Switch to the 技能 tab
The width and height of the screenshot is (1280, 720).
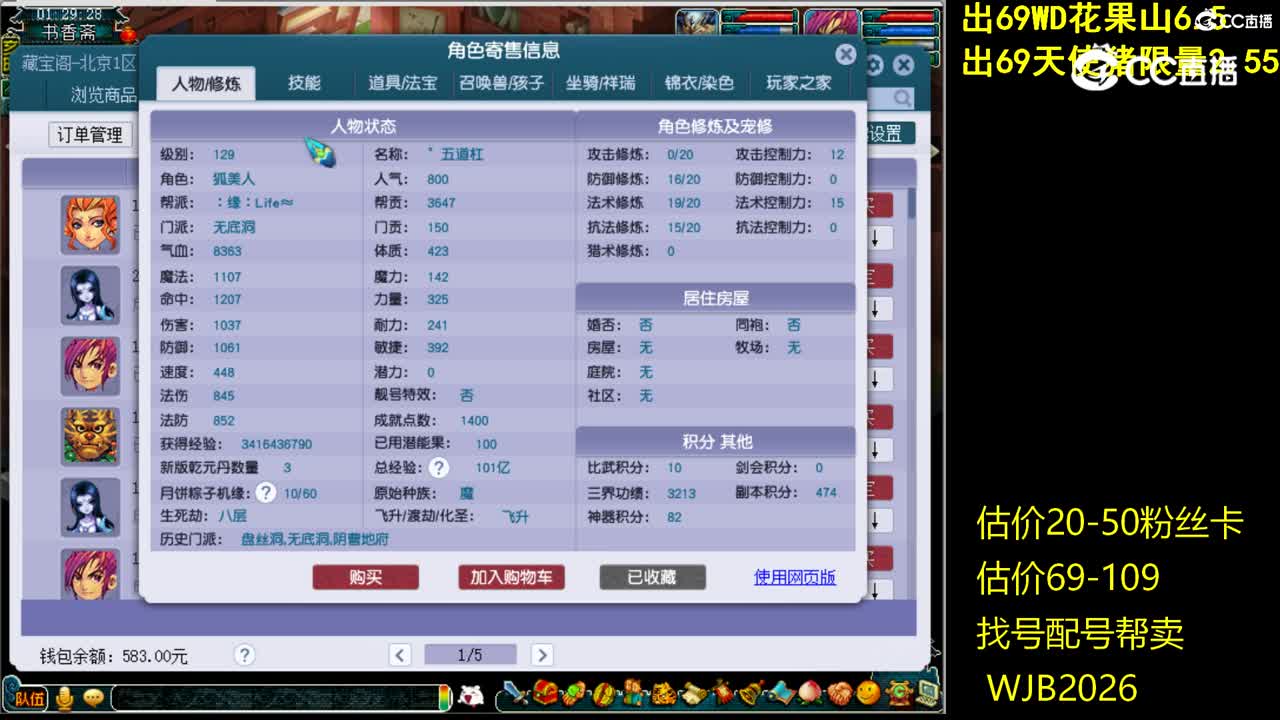click(306, 83)
